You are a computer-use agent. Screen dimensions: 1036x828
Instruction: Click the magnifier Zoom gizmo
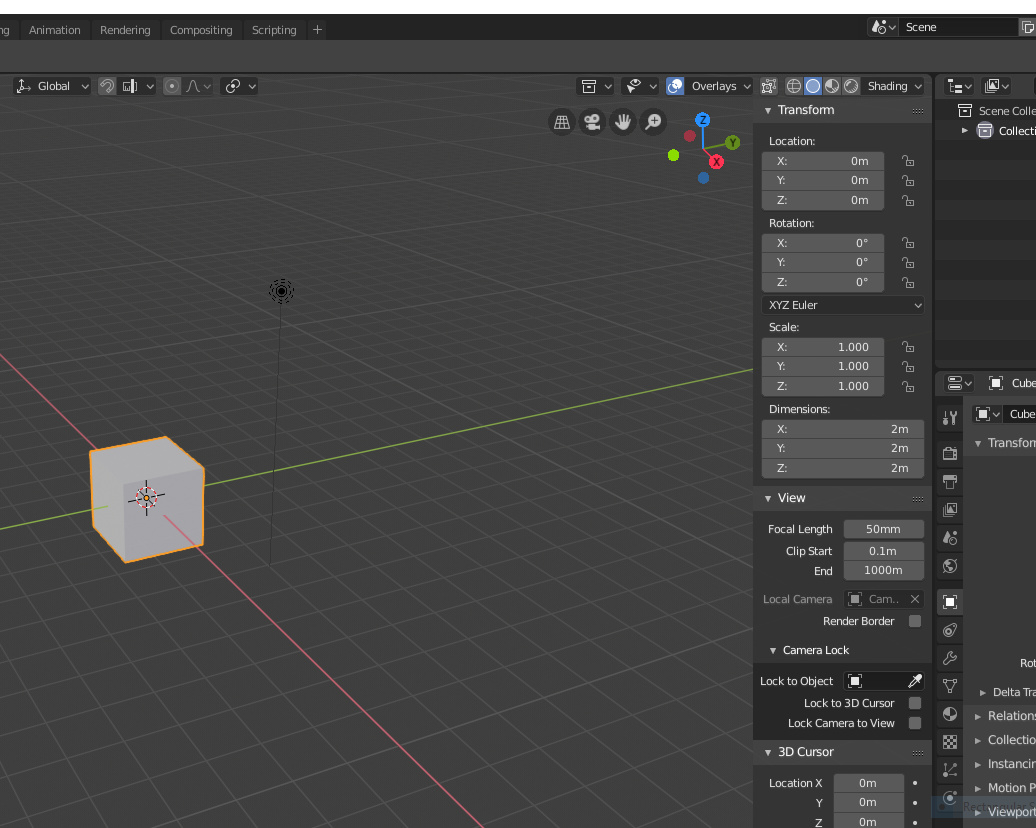(x=651, y=122)
